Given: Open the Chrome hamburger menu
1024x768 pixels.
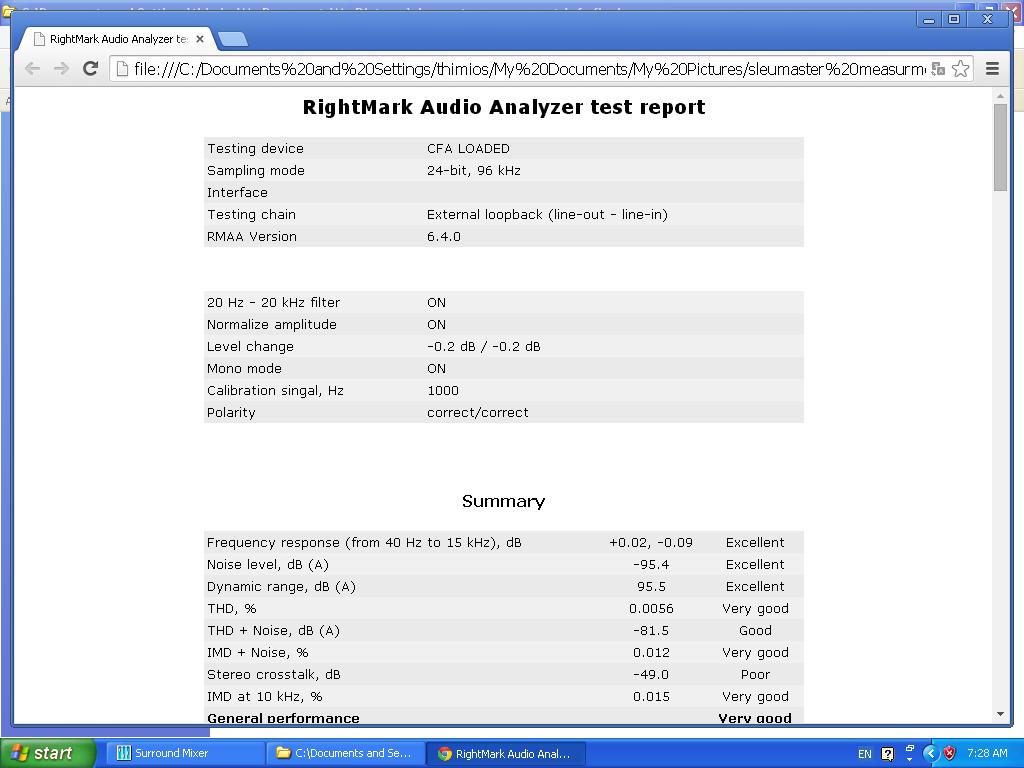Looking at the screenshot, I should pyautogui.click(x=992, y=69).
